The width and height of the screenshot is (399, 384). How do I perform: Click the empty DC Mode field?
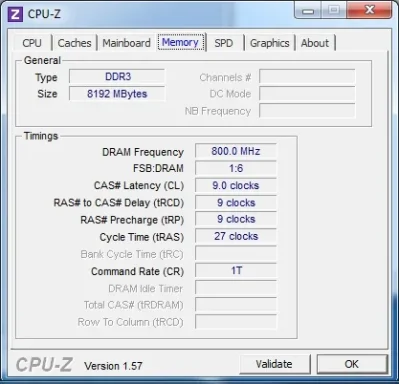(307, 94)
